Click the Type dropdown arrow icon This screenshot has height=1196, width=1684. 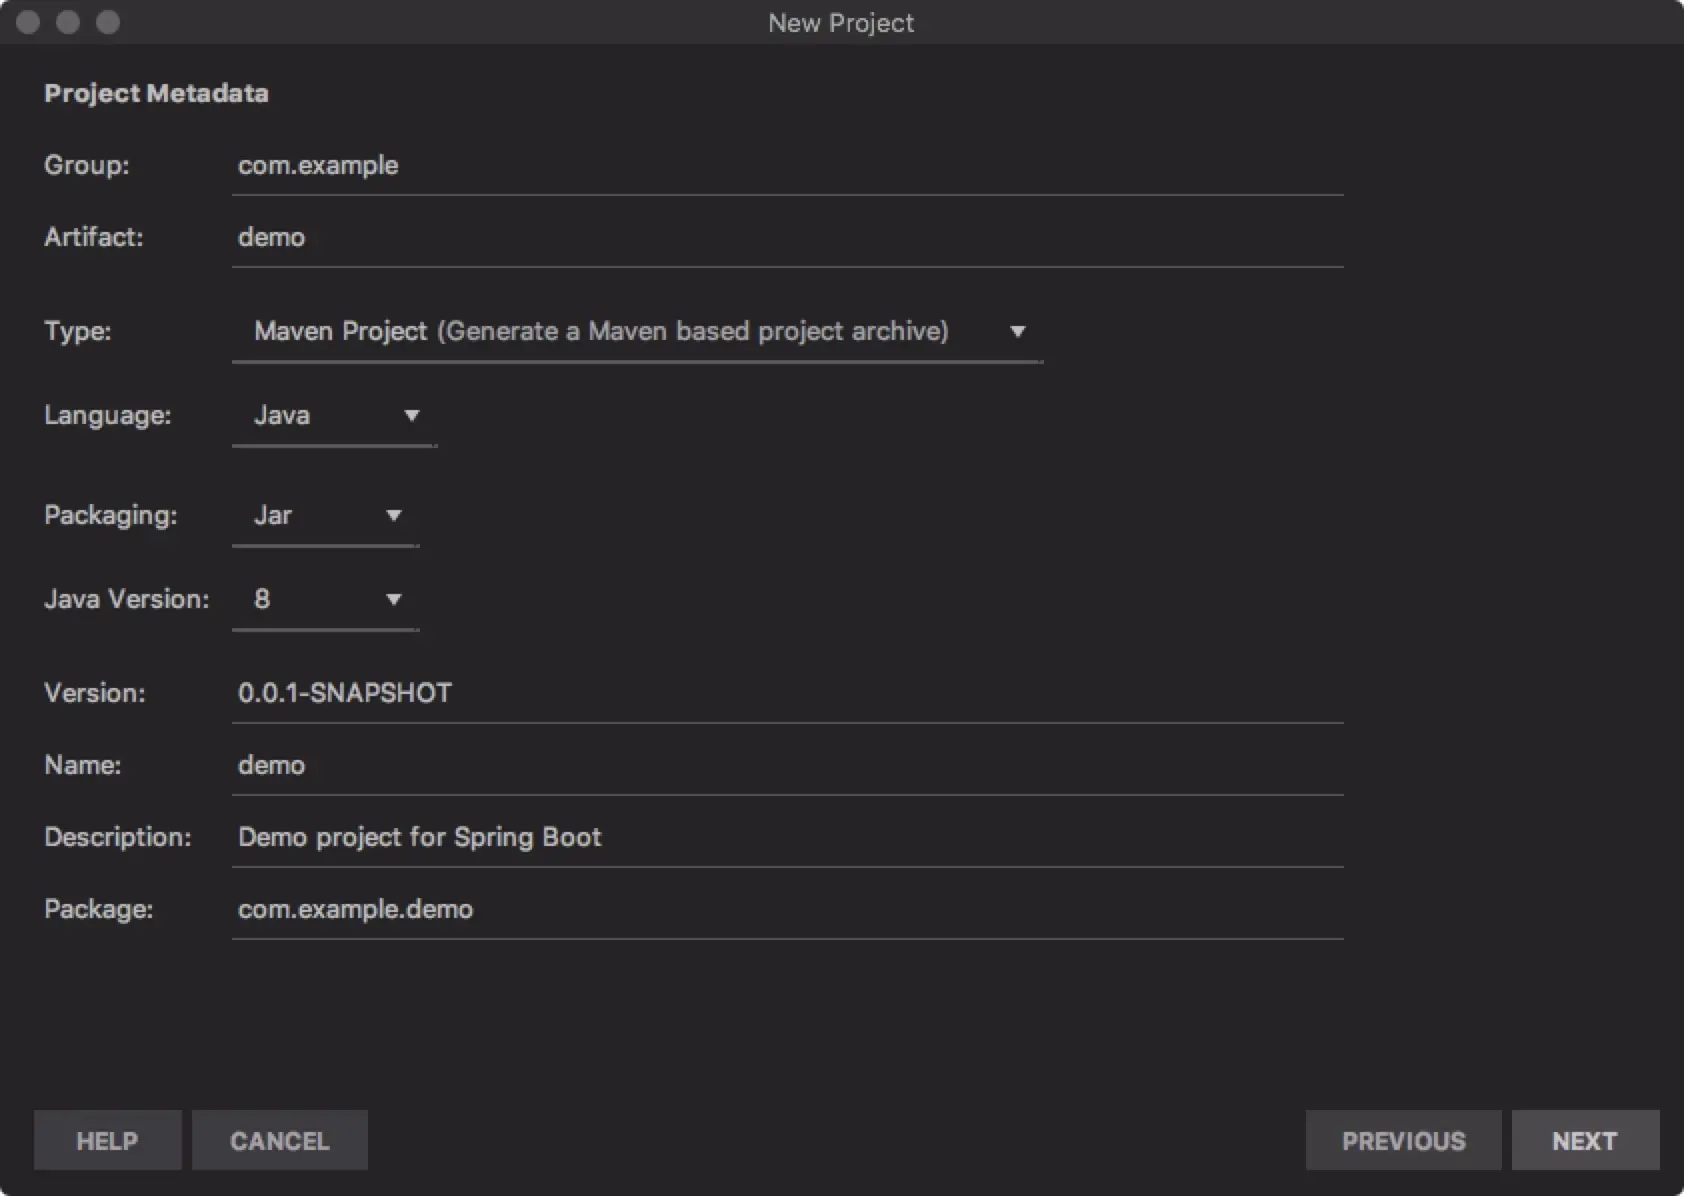(x=1017, y=332)
